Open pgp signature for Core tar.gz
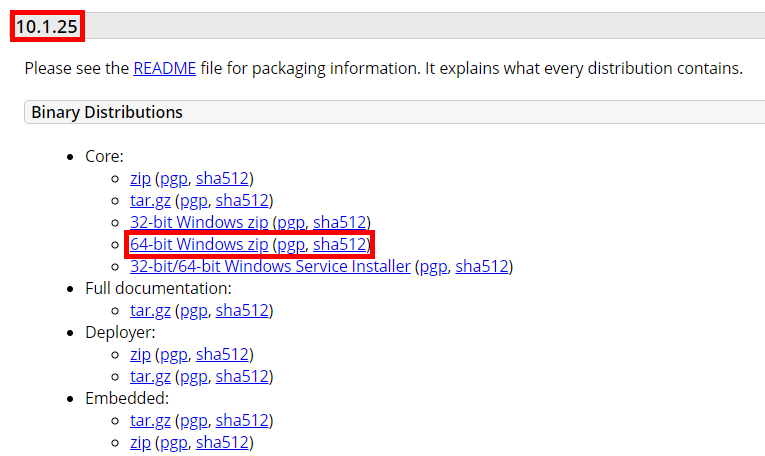The height and width of the screenshot is (456, 765). pos(194,200)
